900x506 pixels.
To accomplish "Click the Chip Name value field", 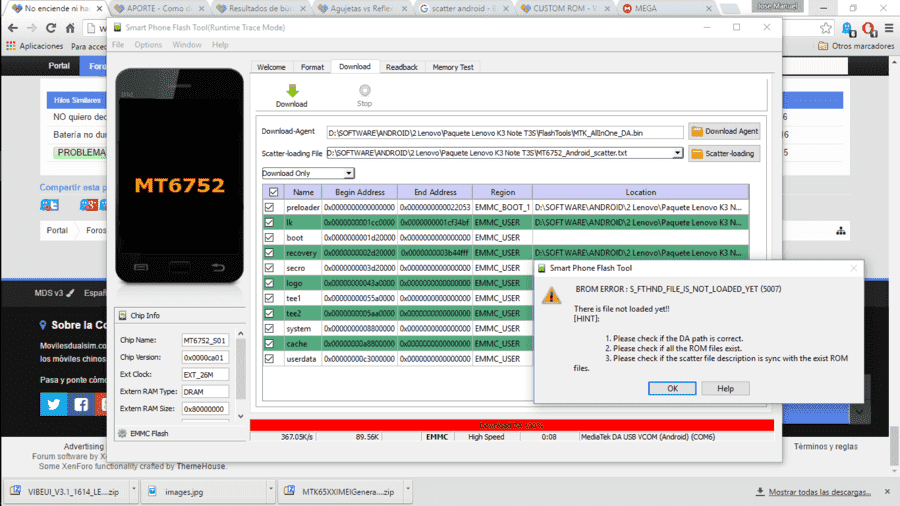I will coord(205,340).
